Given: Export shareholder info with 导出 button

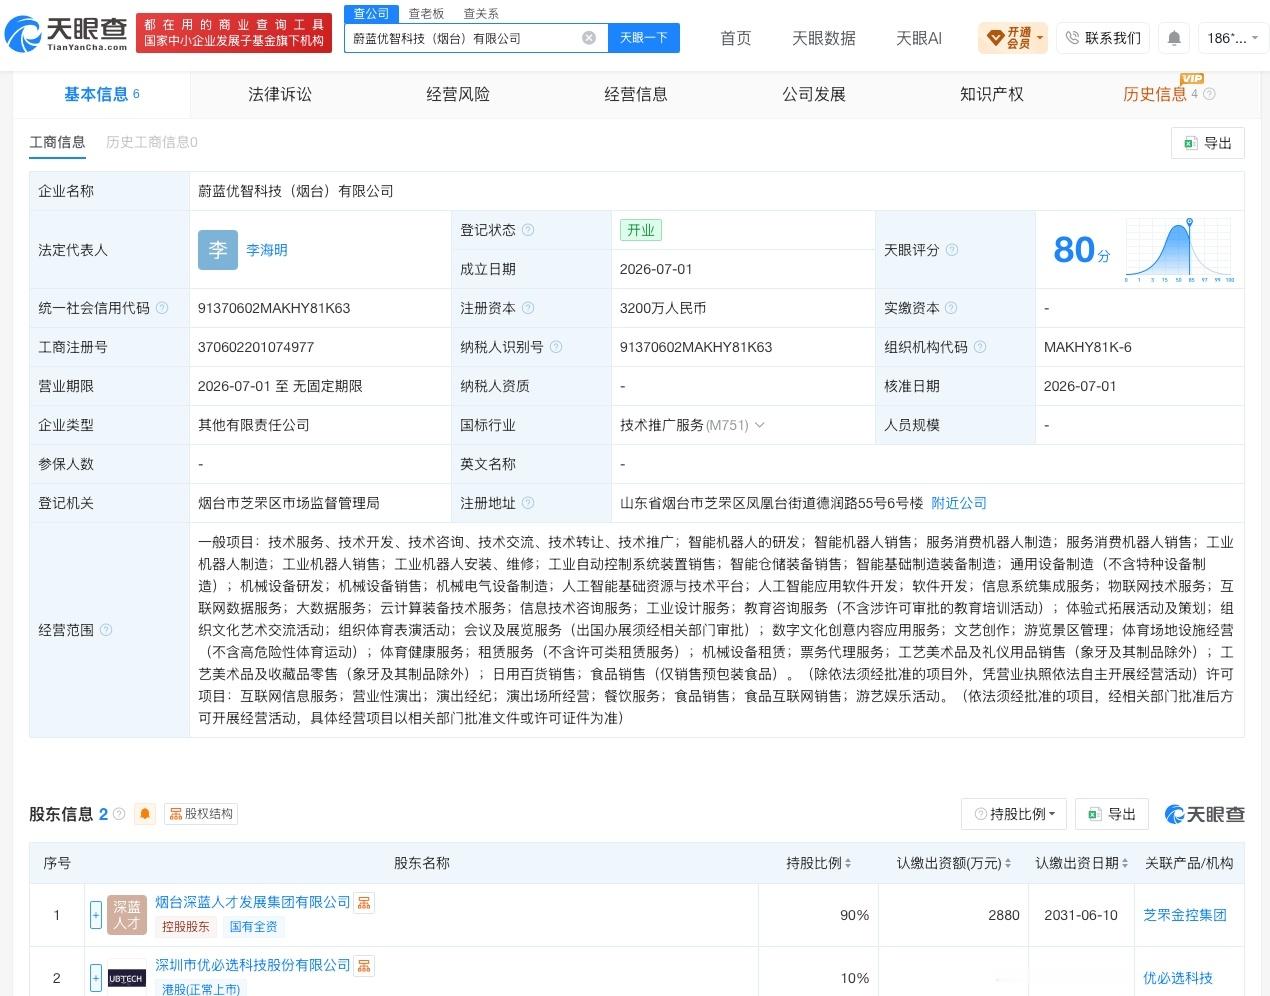Looking at the screenshot, I should (x=1112, y=814).
